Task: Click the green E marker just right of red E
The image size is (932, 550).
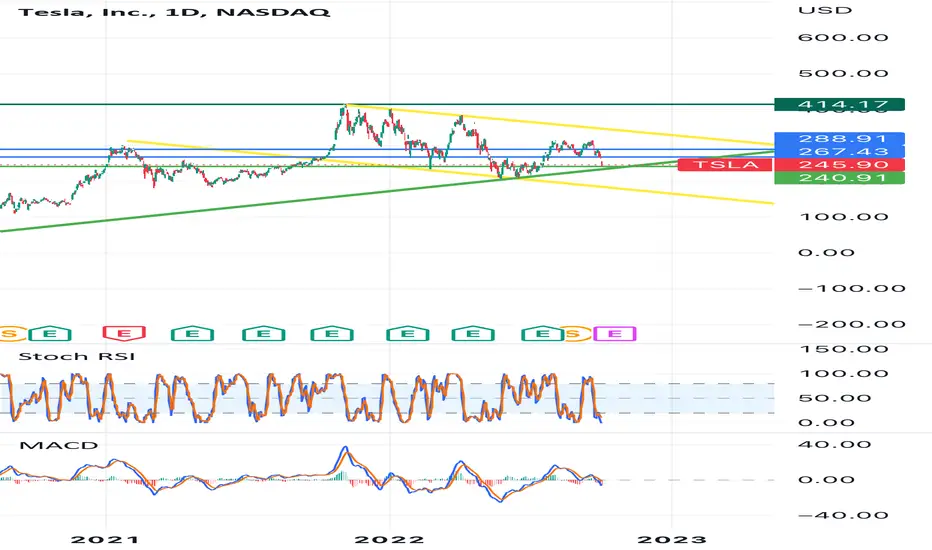Action: click(x=192, y=334)
